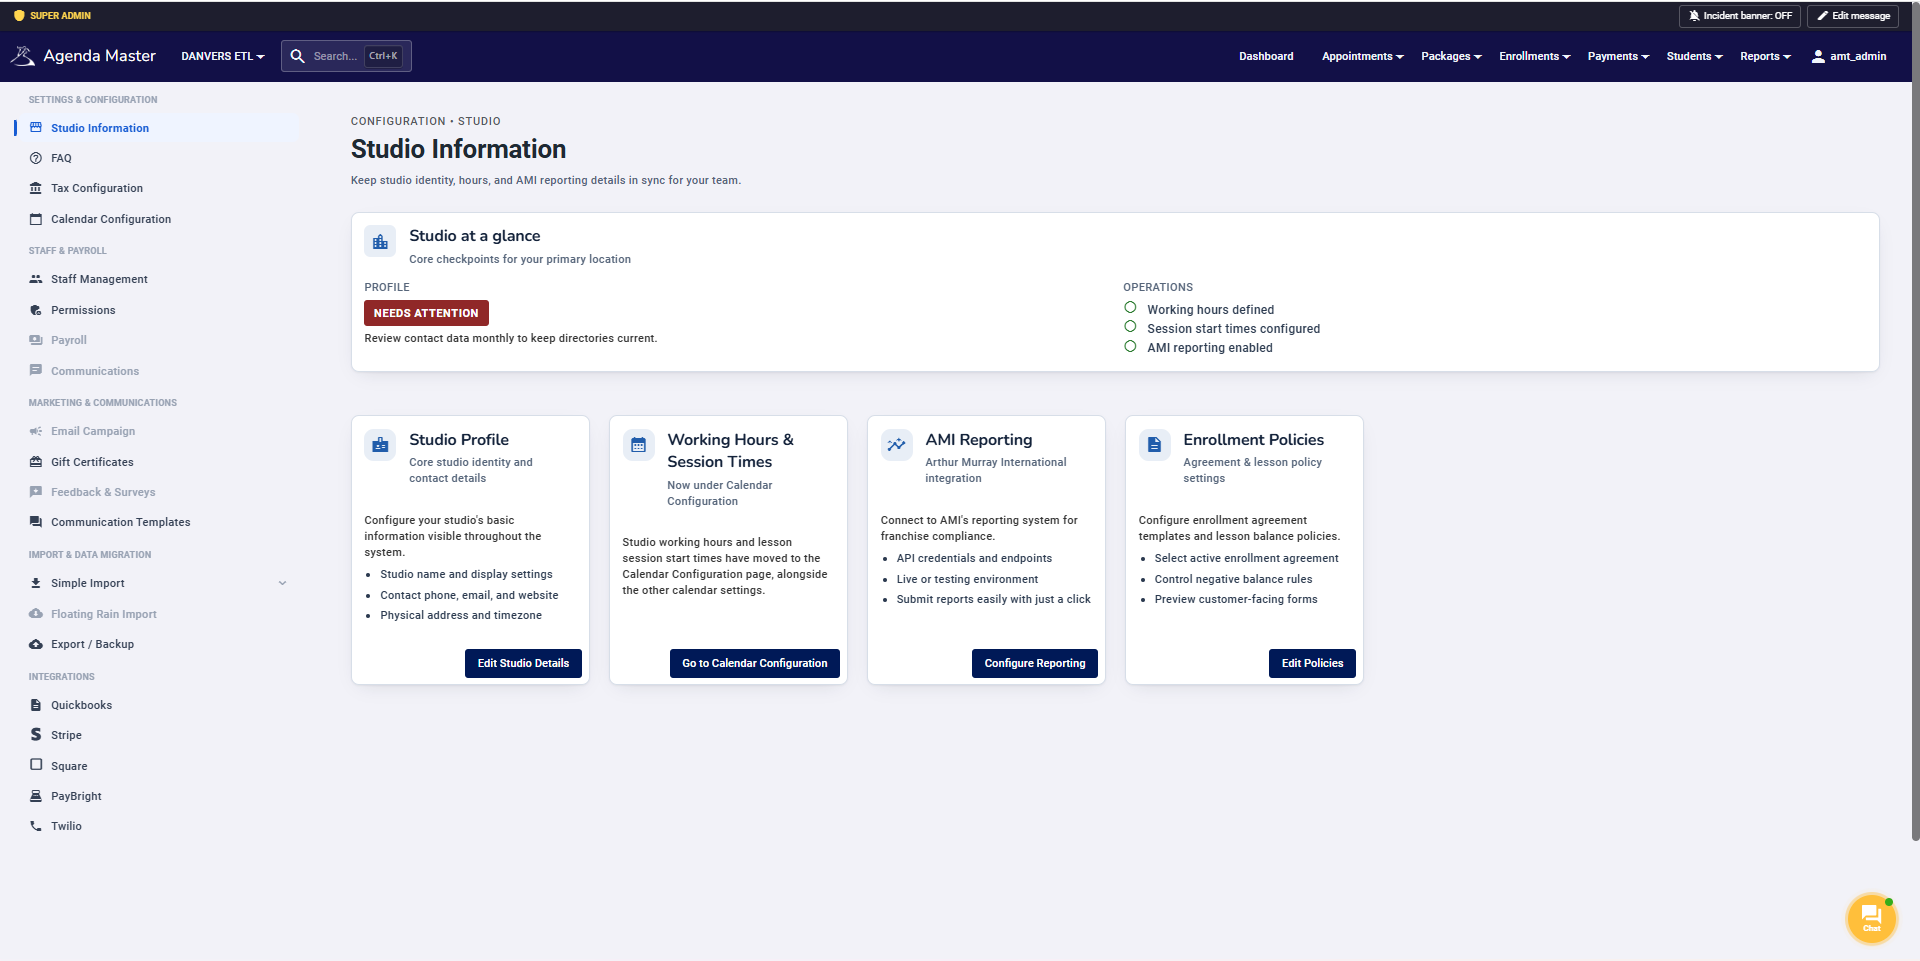Click the Square icon in Integrations
1920x961 pixels.
(x=36, y=765)
